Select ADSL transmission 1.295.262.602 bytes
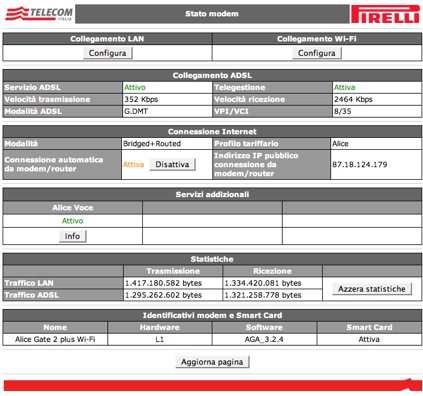Image resolution: width=423 pixels, height=396 pixels. click(163, 295)
